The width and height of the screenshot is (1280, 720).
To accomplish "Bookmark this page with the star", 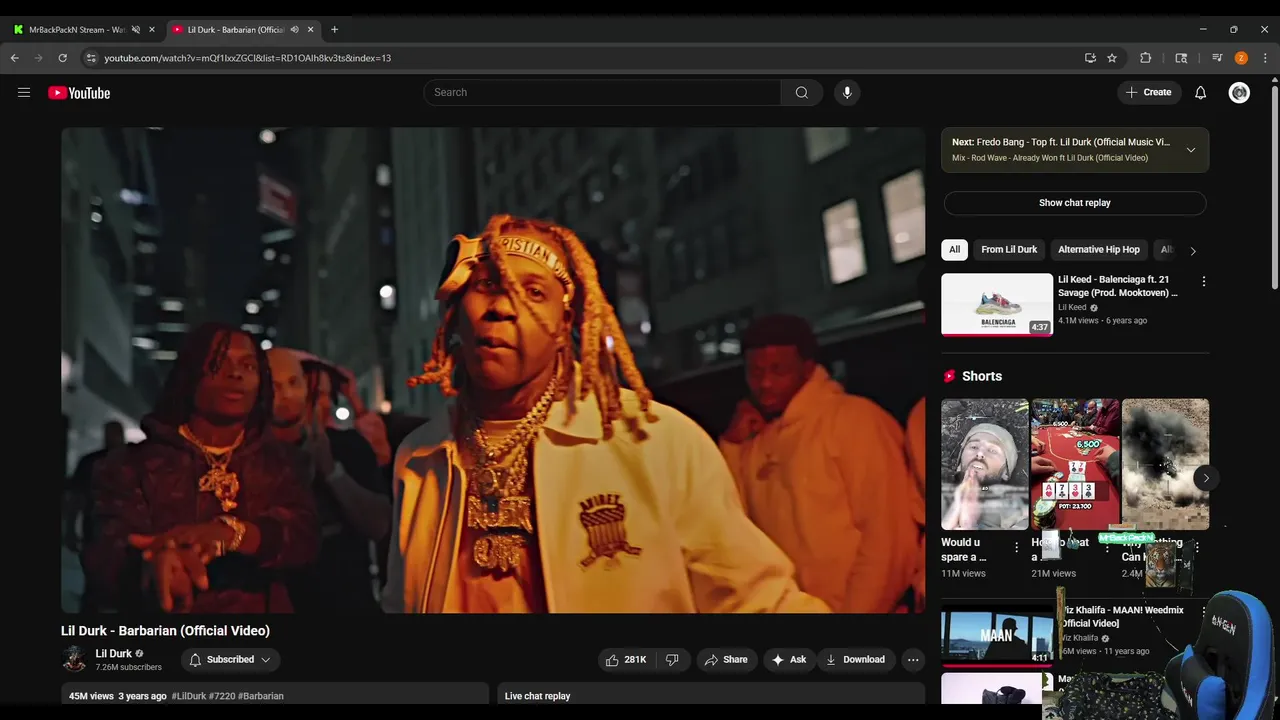I will [1112, 58].
